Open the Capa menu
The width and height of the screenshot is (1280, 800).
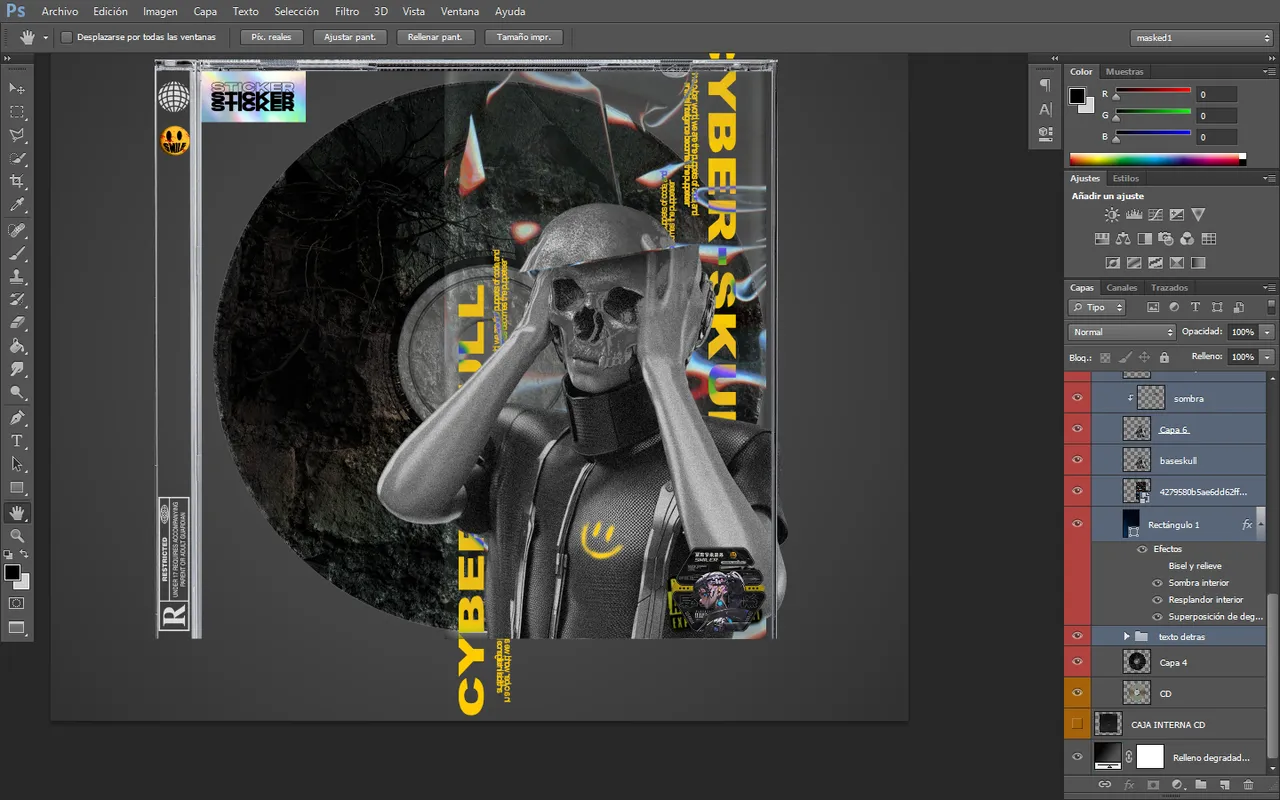pyautogui.click(x=205, y=12)
